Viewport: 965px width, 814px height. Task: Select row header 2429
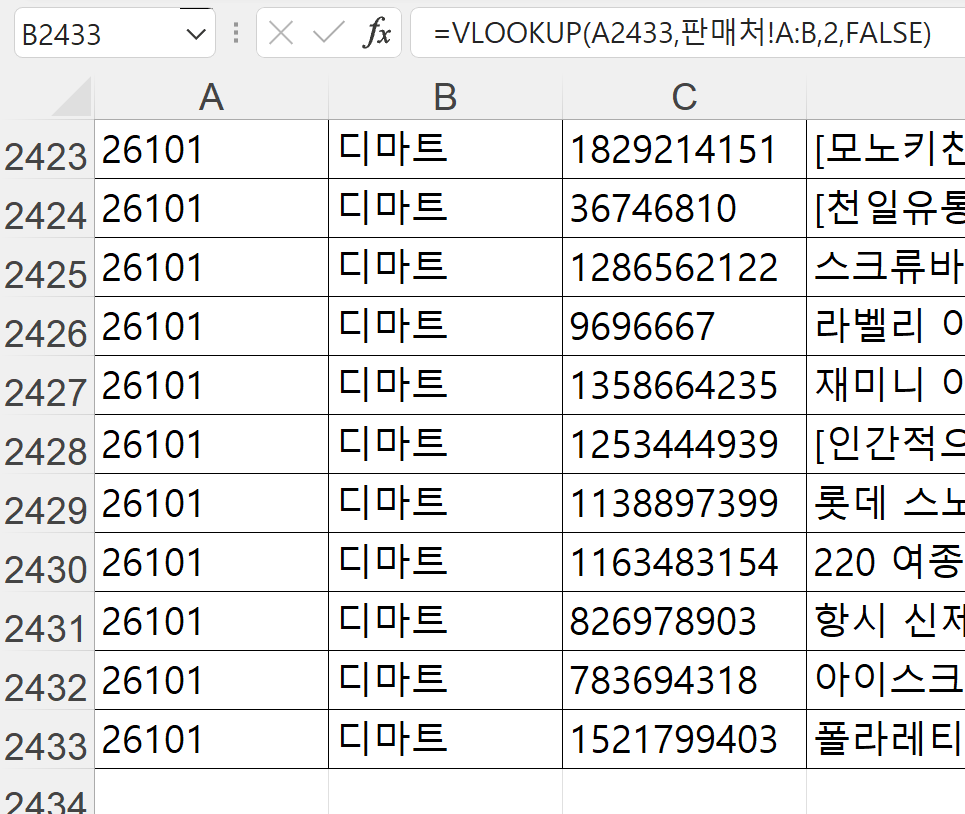click(47, 504)
